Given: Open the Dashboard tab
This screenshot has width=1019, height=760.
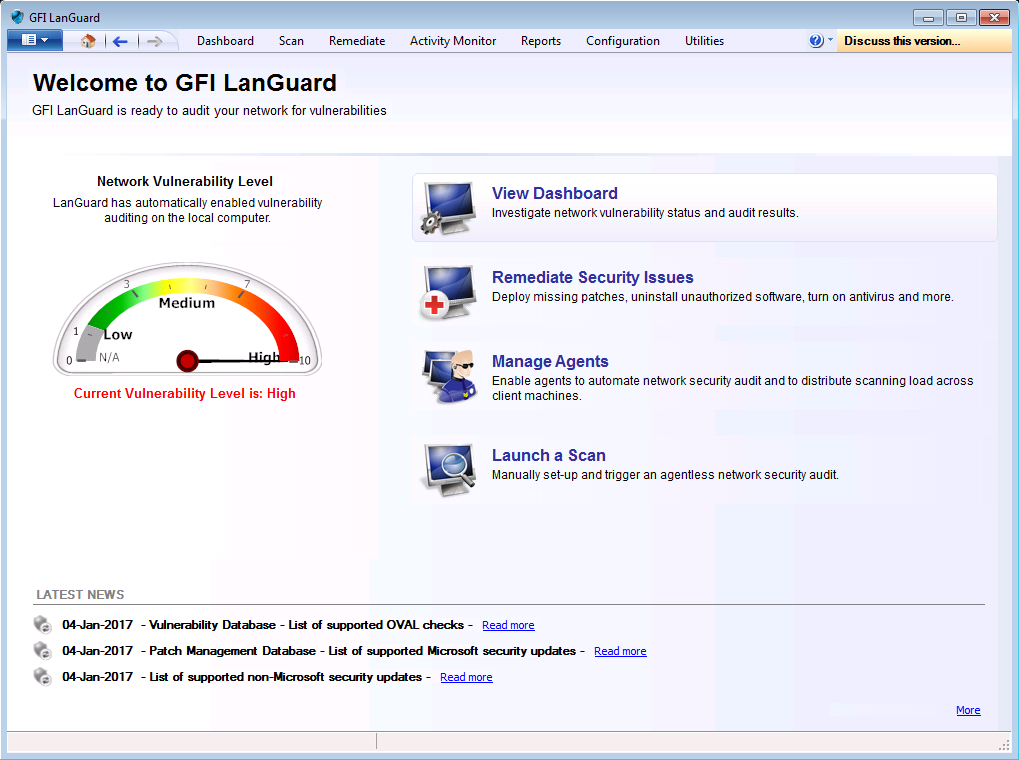Looking at the screenshot, I should [226, 41].
